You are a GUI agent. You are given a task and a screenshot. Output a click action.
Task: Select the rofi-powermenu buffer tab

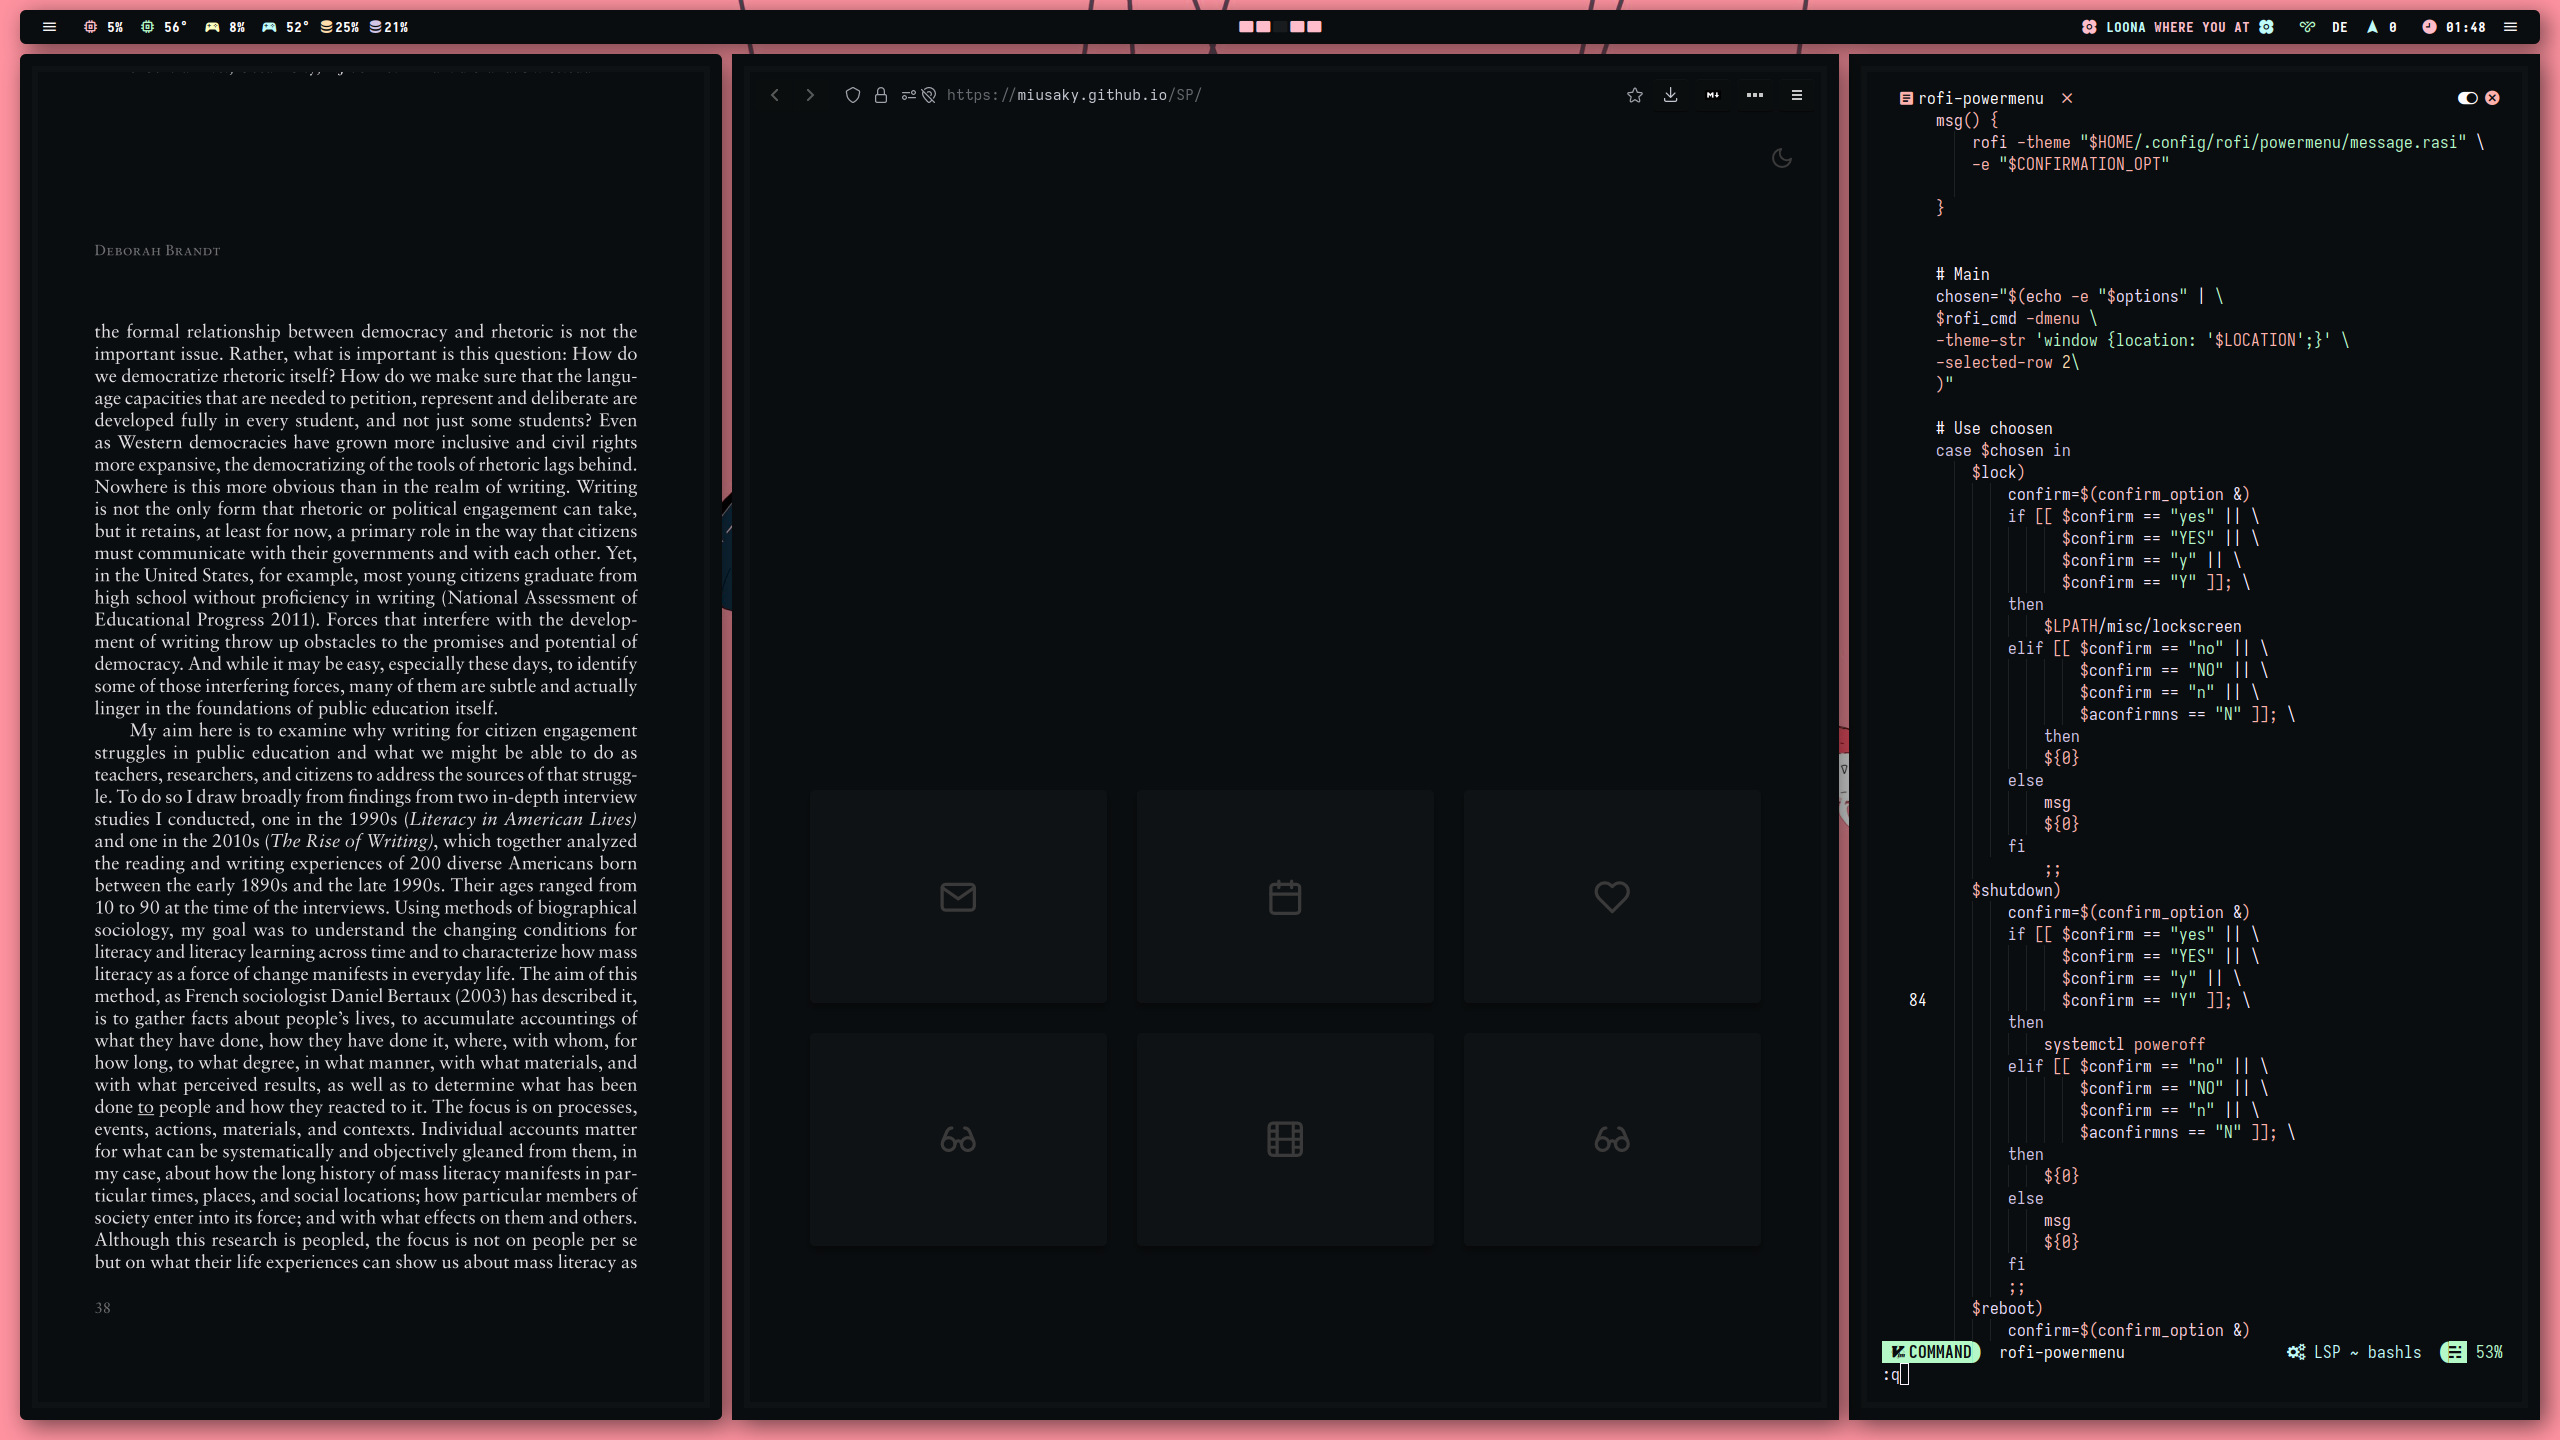pyautogui.click(x=1980, y=98)
